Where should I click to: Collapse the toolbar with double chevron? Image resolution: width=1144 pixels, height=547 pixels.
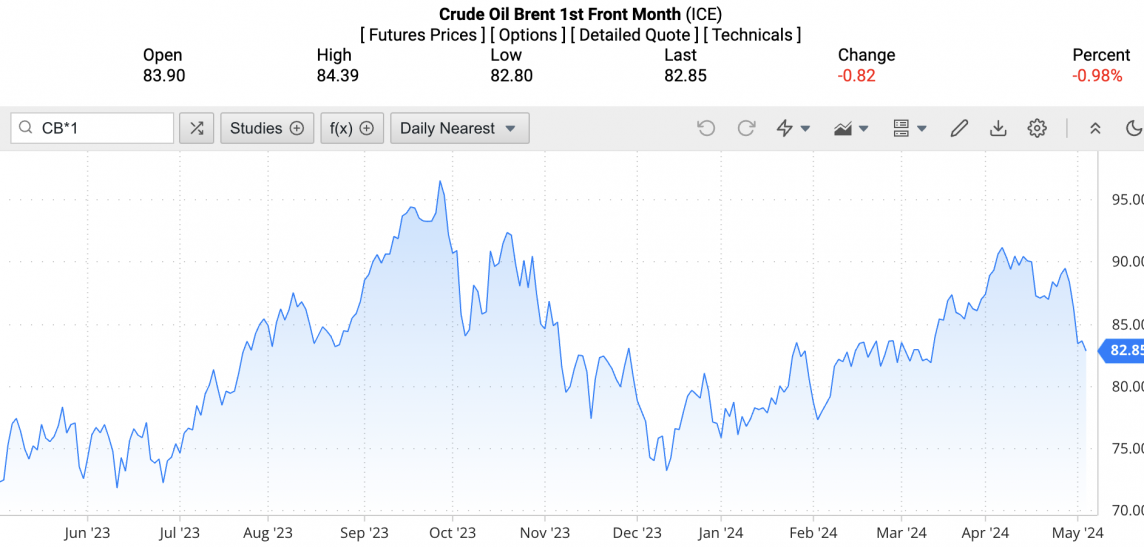click(x=1095, y=128)
